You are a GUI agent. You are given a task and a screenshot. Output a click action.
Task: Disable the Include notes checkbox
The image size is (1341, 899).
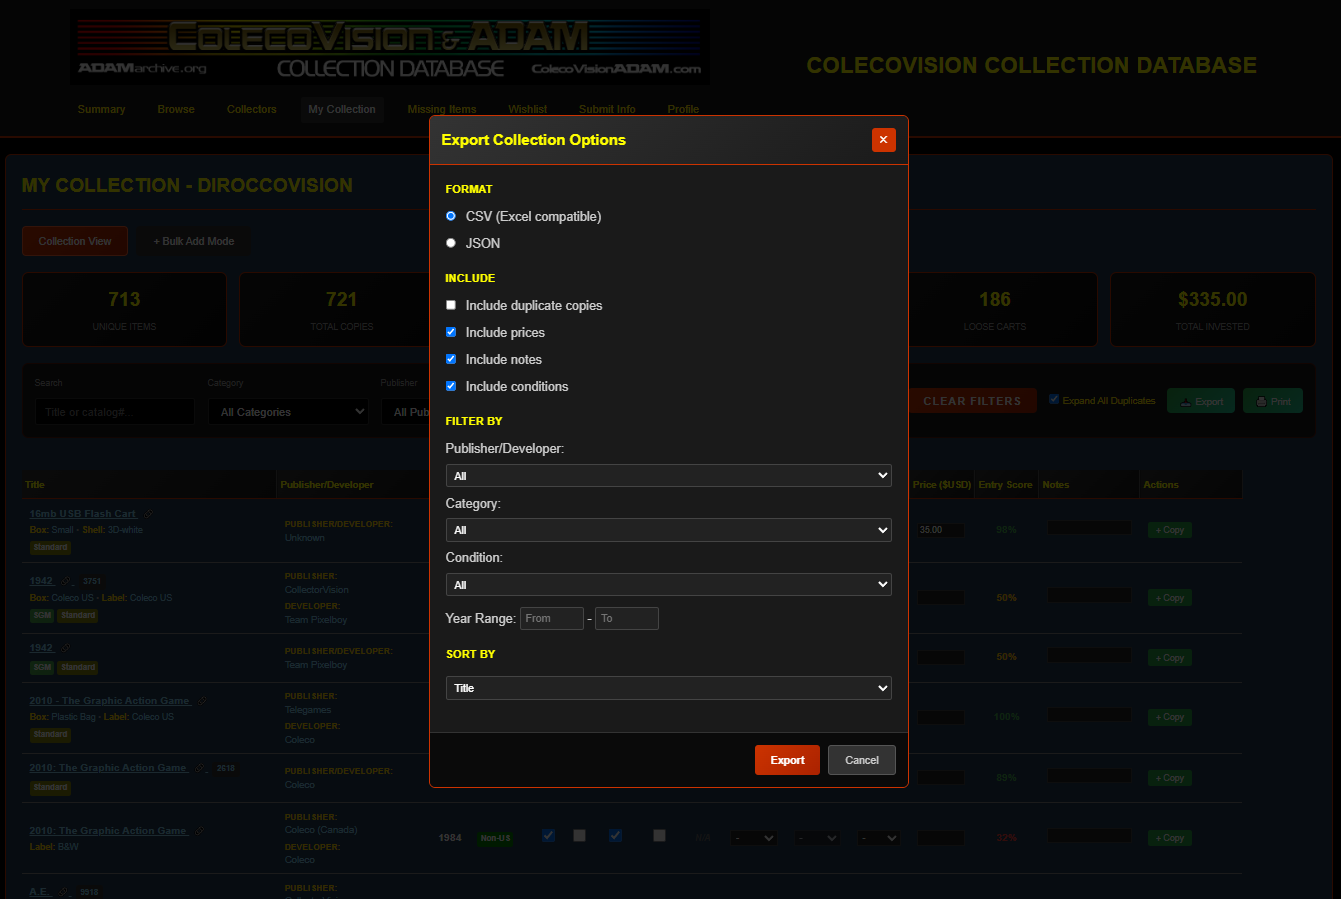[x=451, y=359]
